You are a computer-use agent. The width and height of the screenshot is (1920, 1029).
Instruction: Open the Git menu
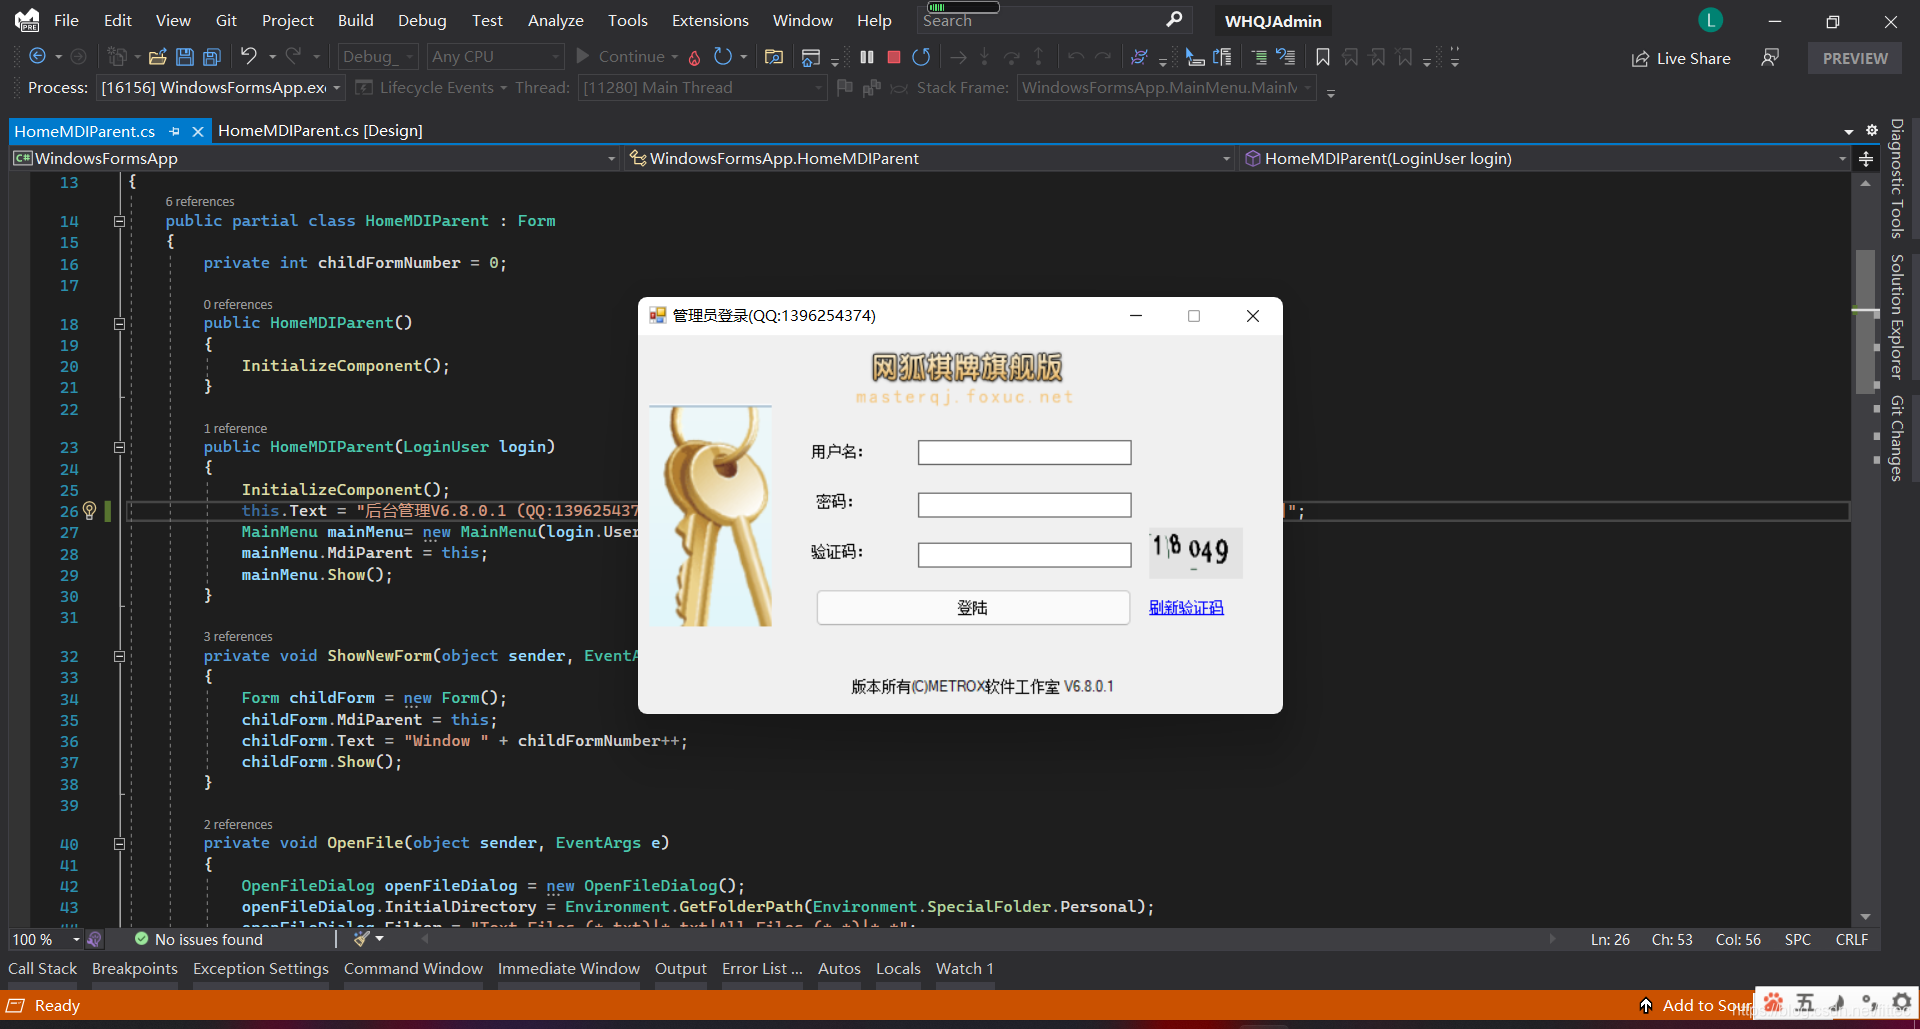click(x=227, y=20)
